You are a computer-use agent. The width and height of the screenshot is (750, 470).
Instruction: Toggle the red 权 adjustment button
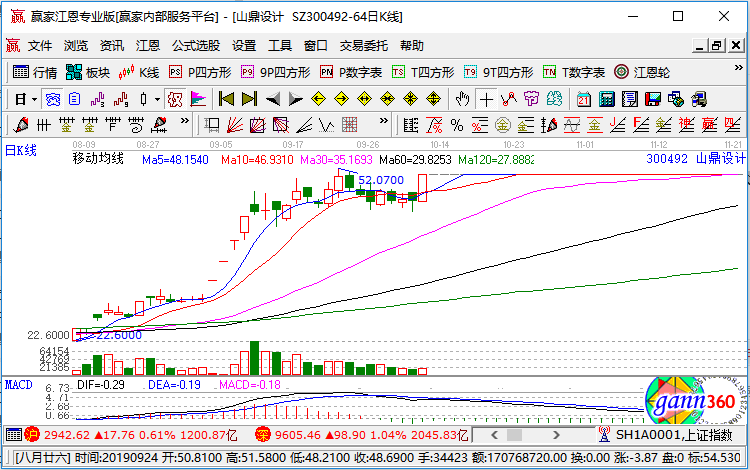tap(175, 99)
